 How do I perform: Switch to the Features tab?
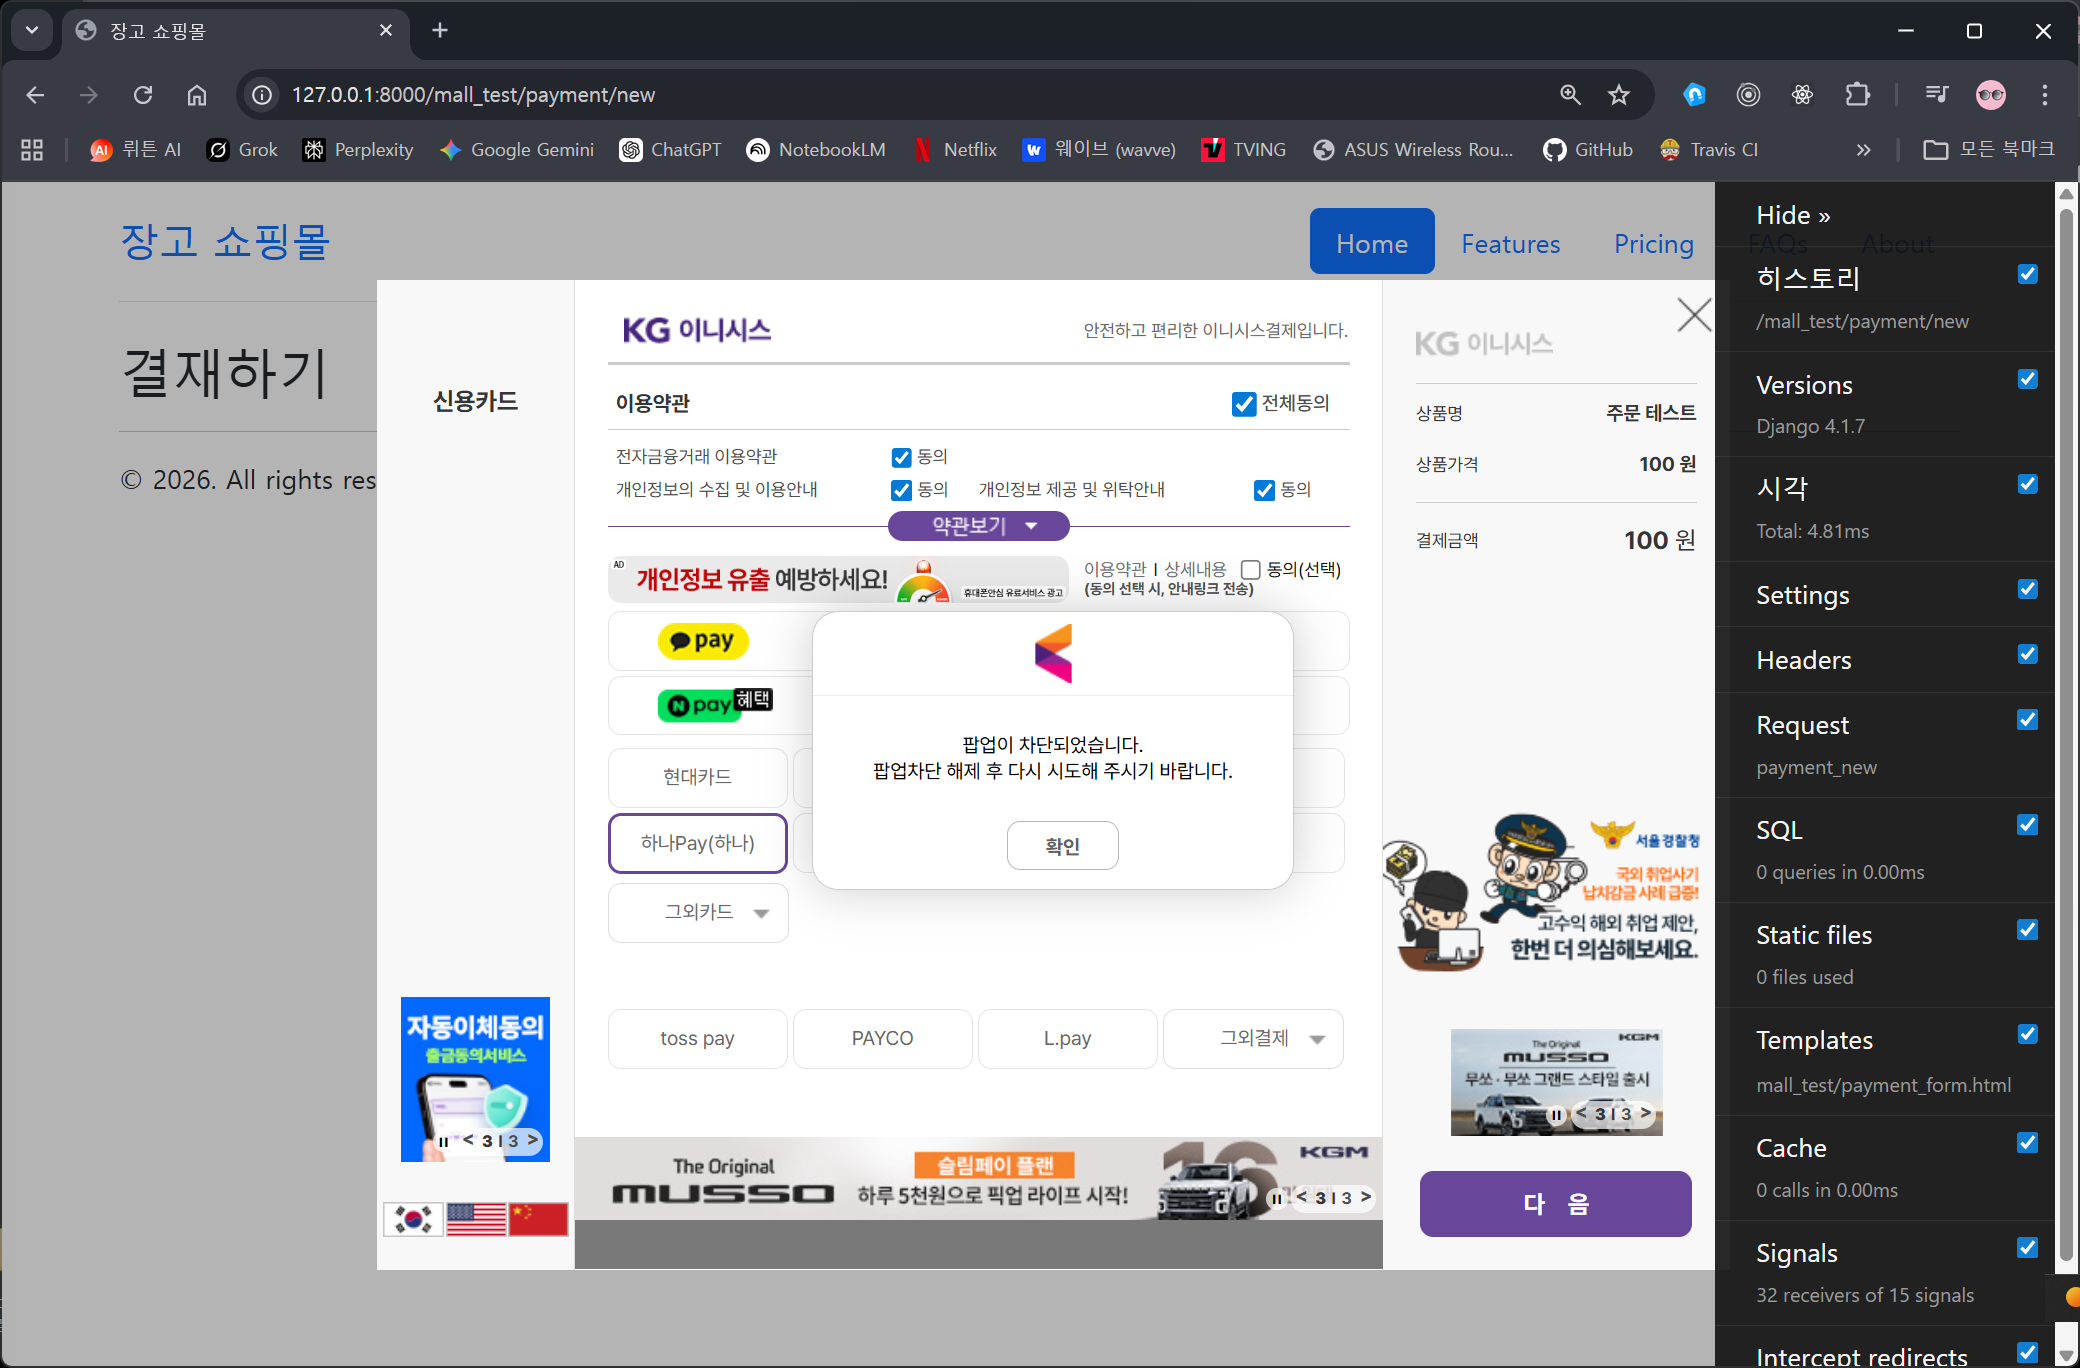[x=1510, y=243]
